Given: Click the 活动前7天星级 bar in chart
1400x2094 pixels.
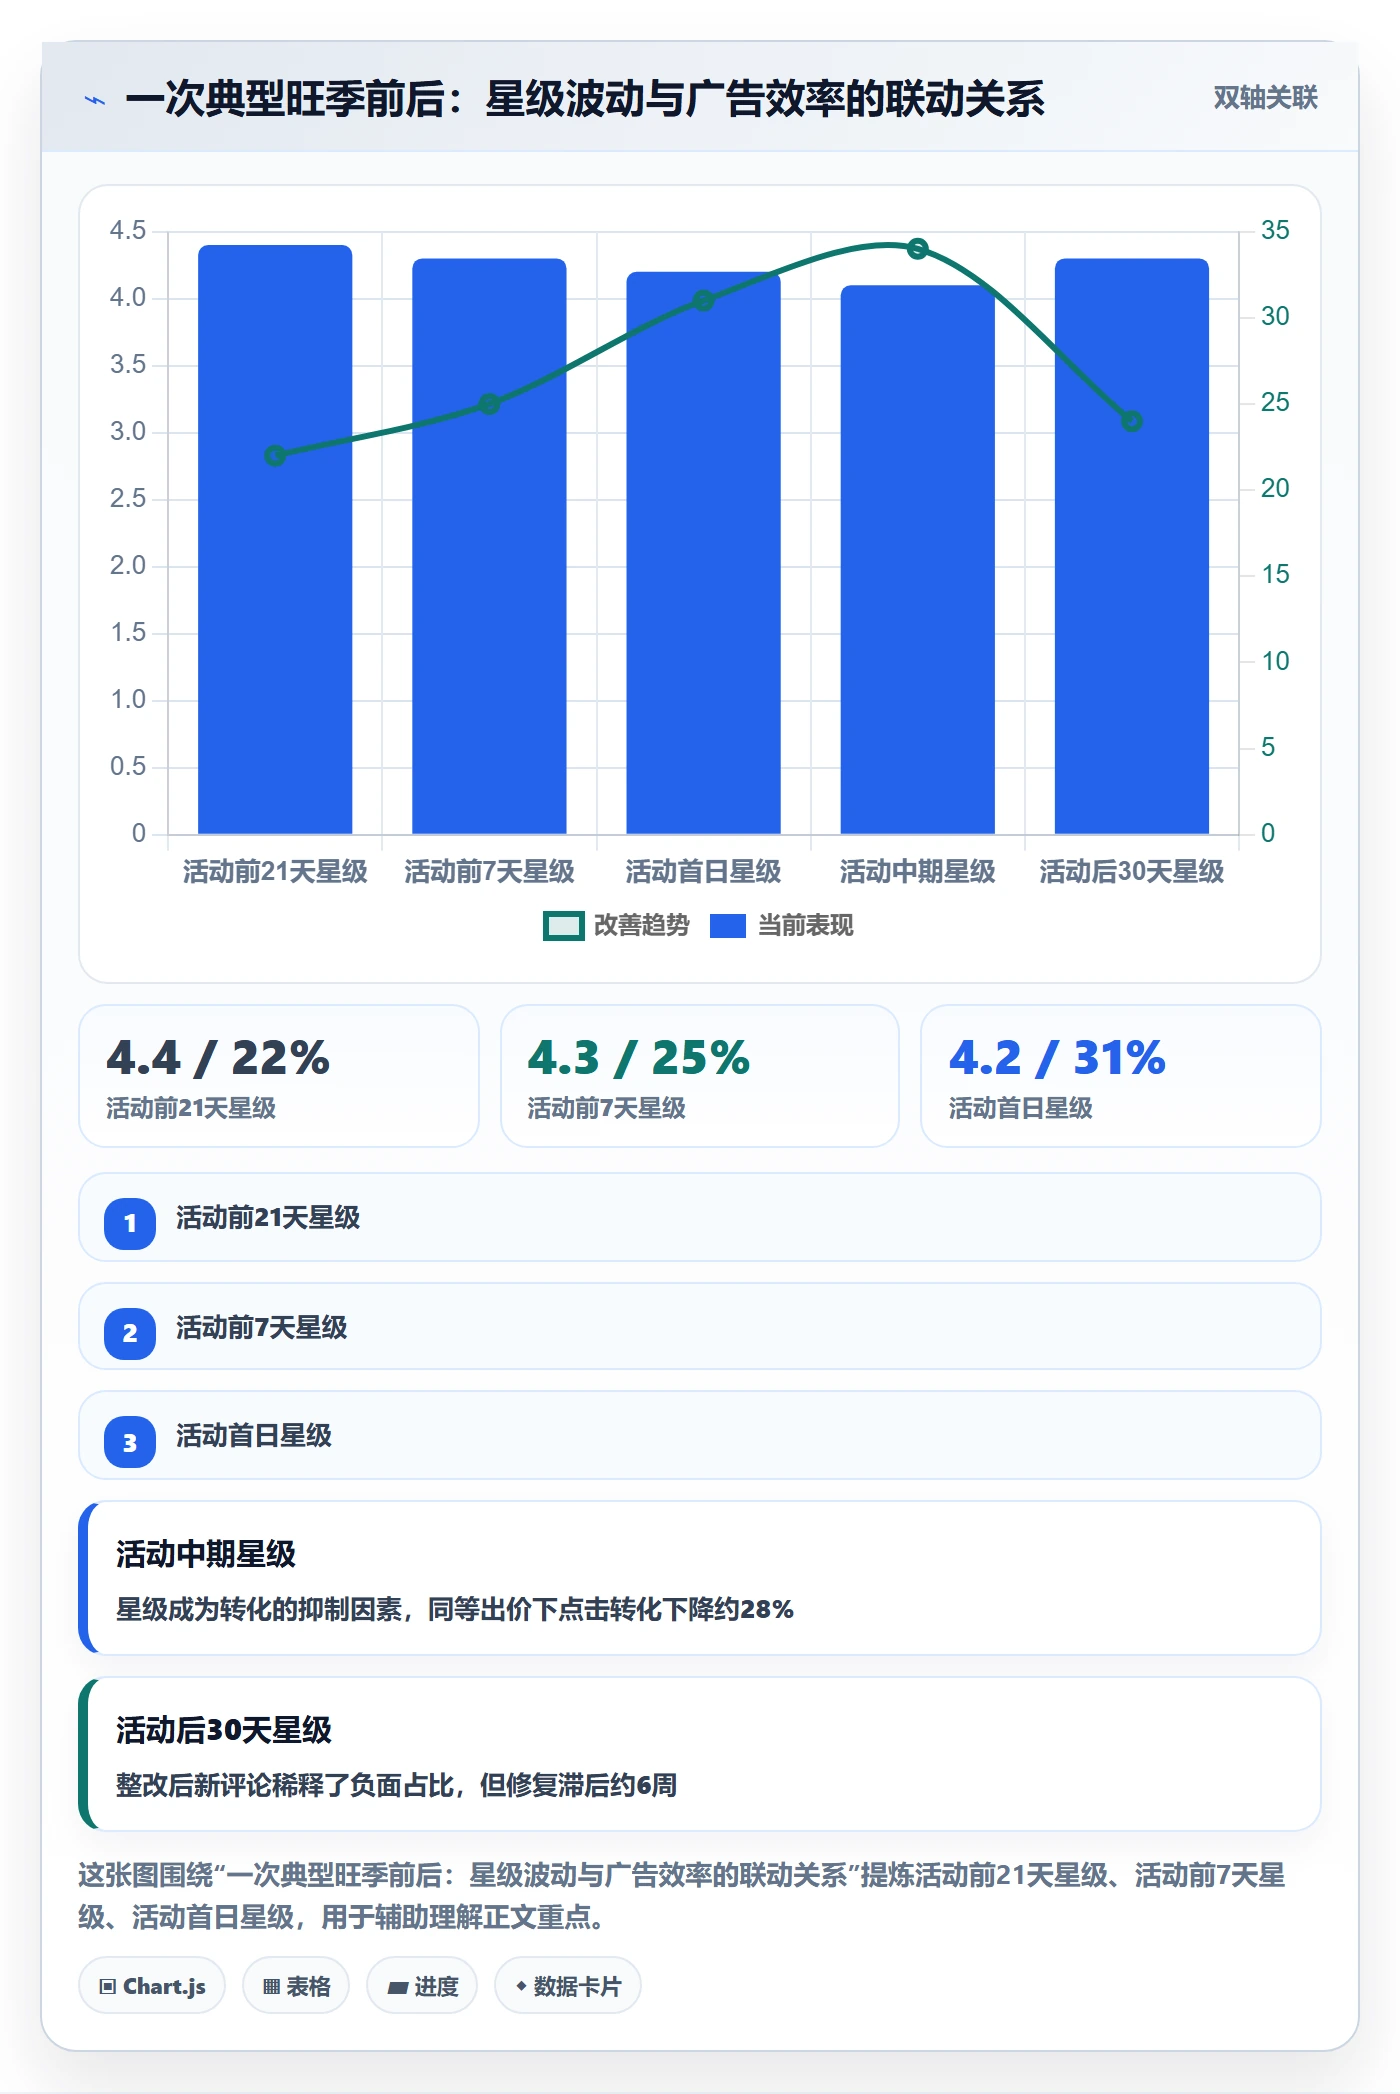Looking at the screenshot, I should pyautogui.click(x=489, y=546).
